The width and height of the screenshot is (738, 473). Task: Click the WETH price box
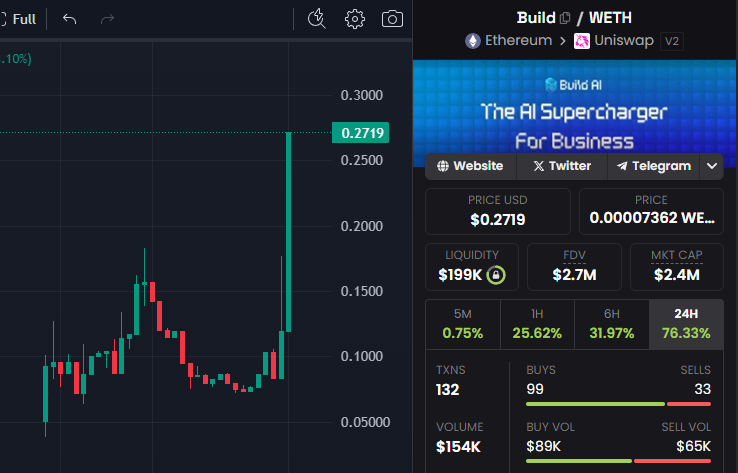pyautogui.click(x=651, y=211)
